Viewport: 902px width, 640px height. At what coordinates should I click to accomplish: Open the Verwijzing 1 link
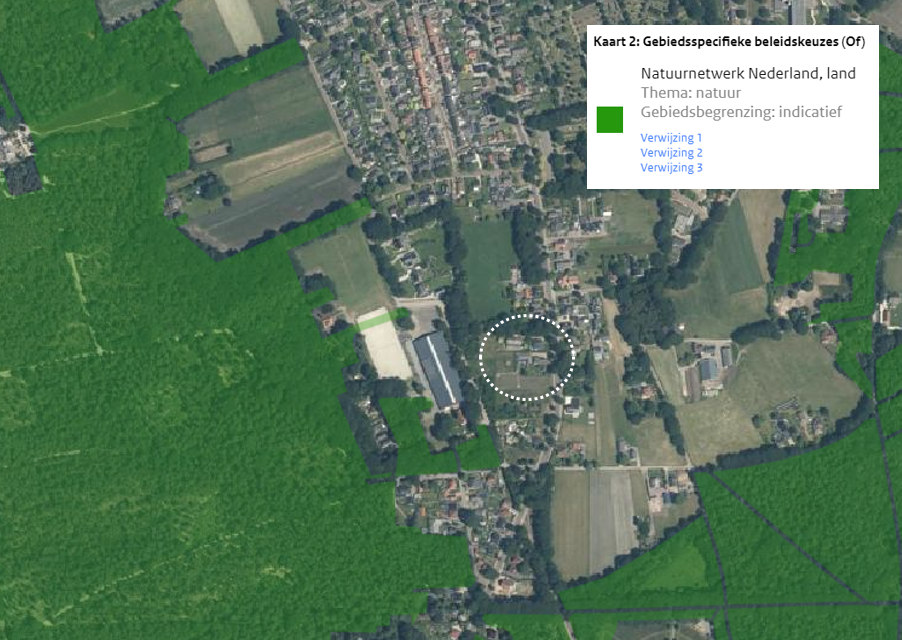pos(671,138)
